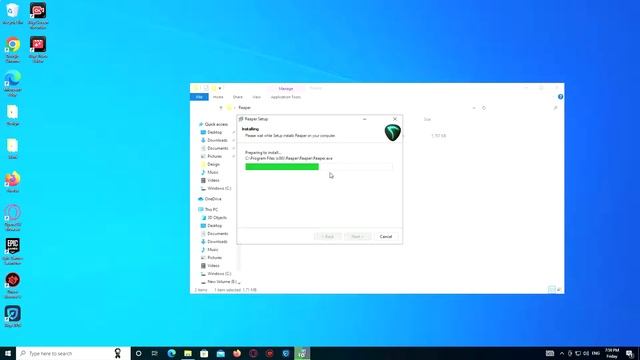Select This PC in the navigation pane

[208, 210]
